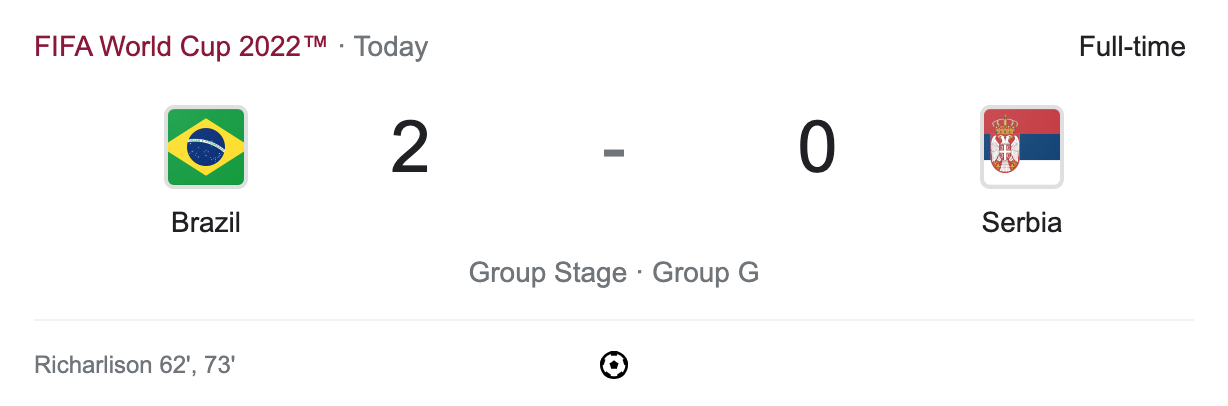This screenshot has width=1228, height=406.
Task: Click the 62' goal minute
Action: pyautogui.click(x=172, y=366)
